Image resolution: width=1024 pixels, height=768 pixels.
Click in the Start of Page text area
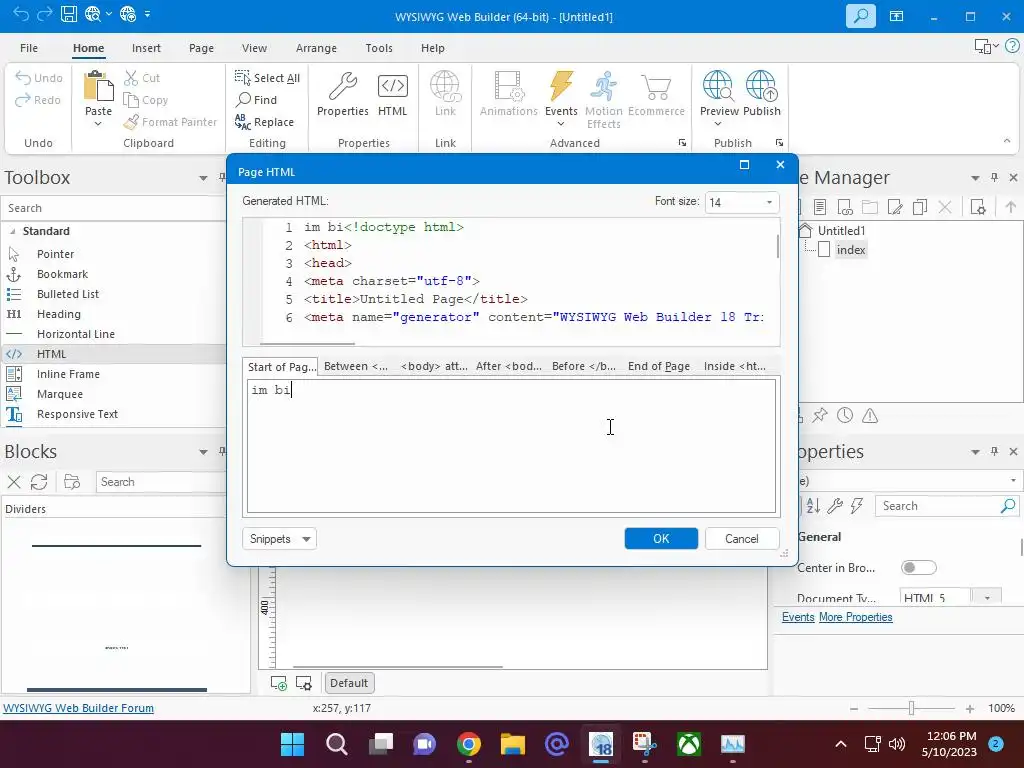[x=511, y=446]
